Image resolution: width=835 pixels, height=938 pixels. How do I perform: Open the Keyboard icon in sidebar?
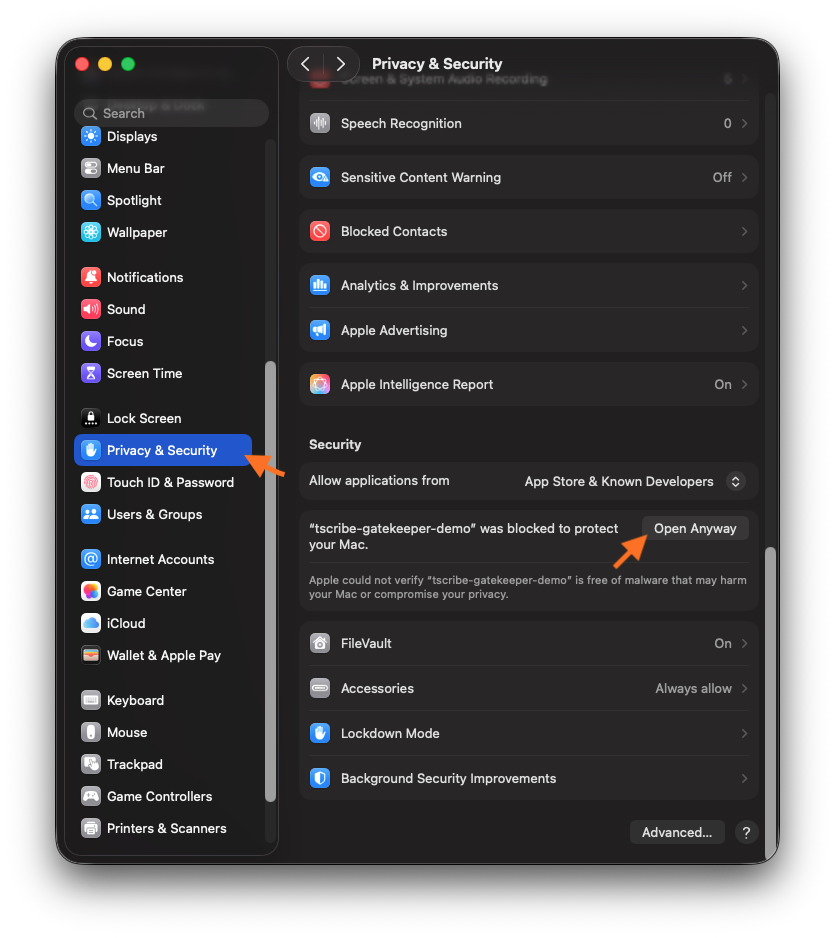coord(91,700)
